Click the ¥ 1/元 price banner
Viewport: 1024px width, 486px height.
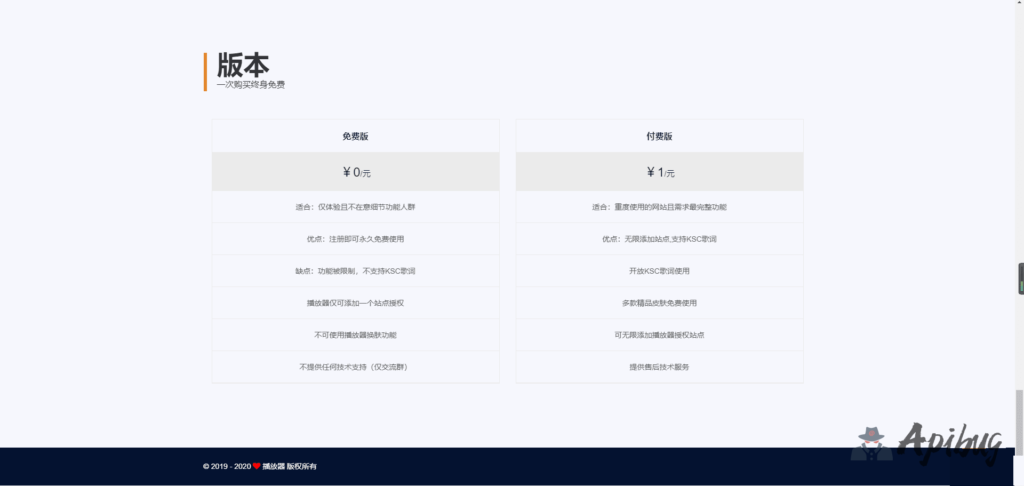click(659, 172)
